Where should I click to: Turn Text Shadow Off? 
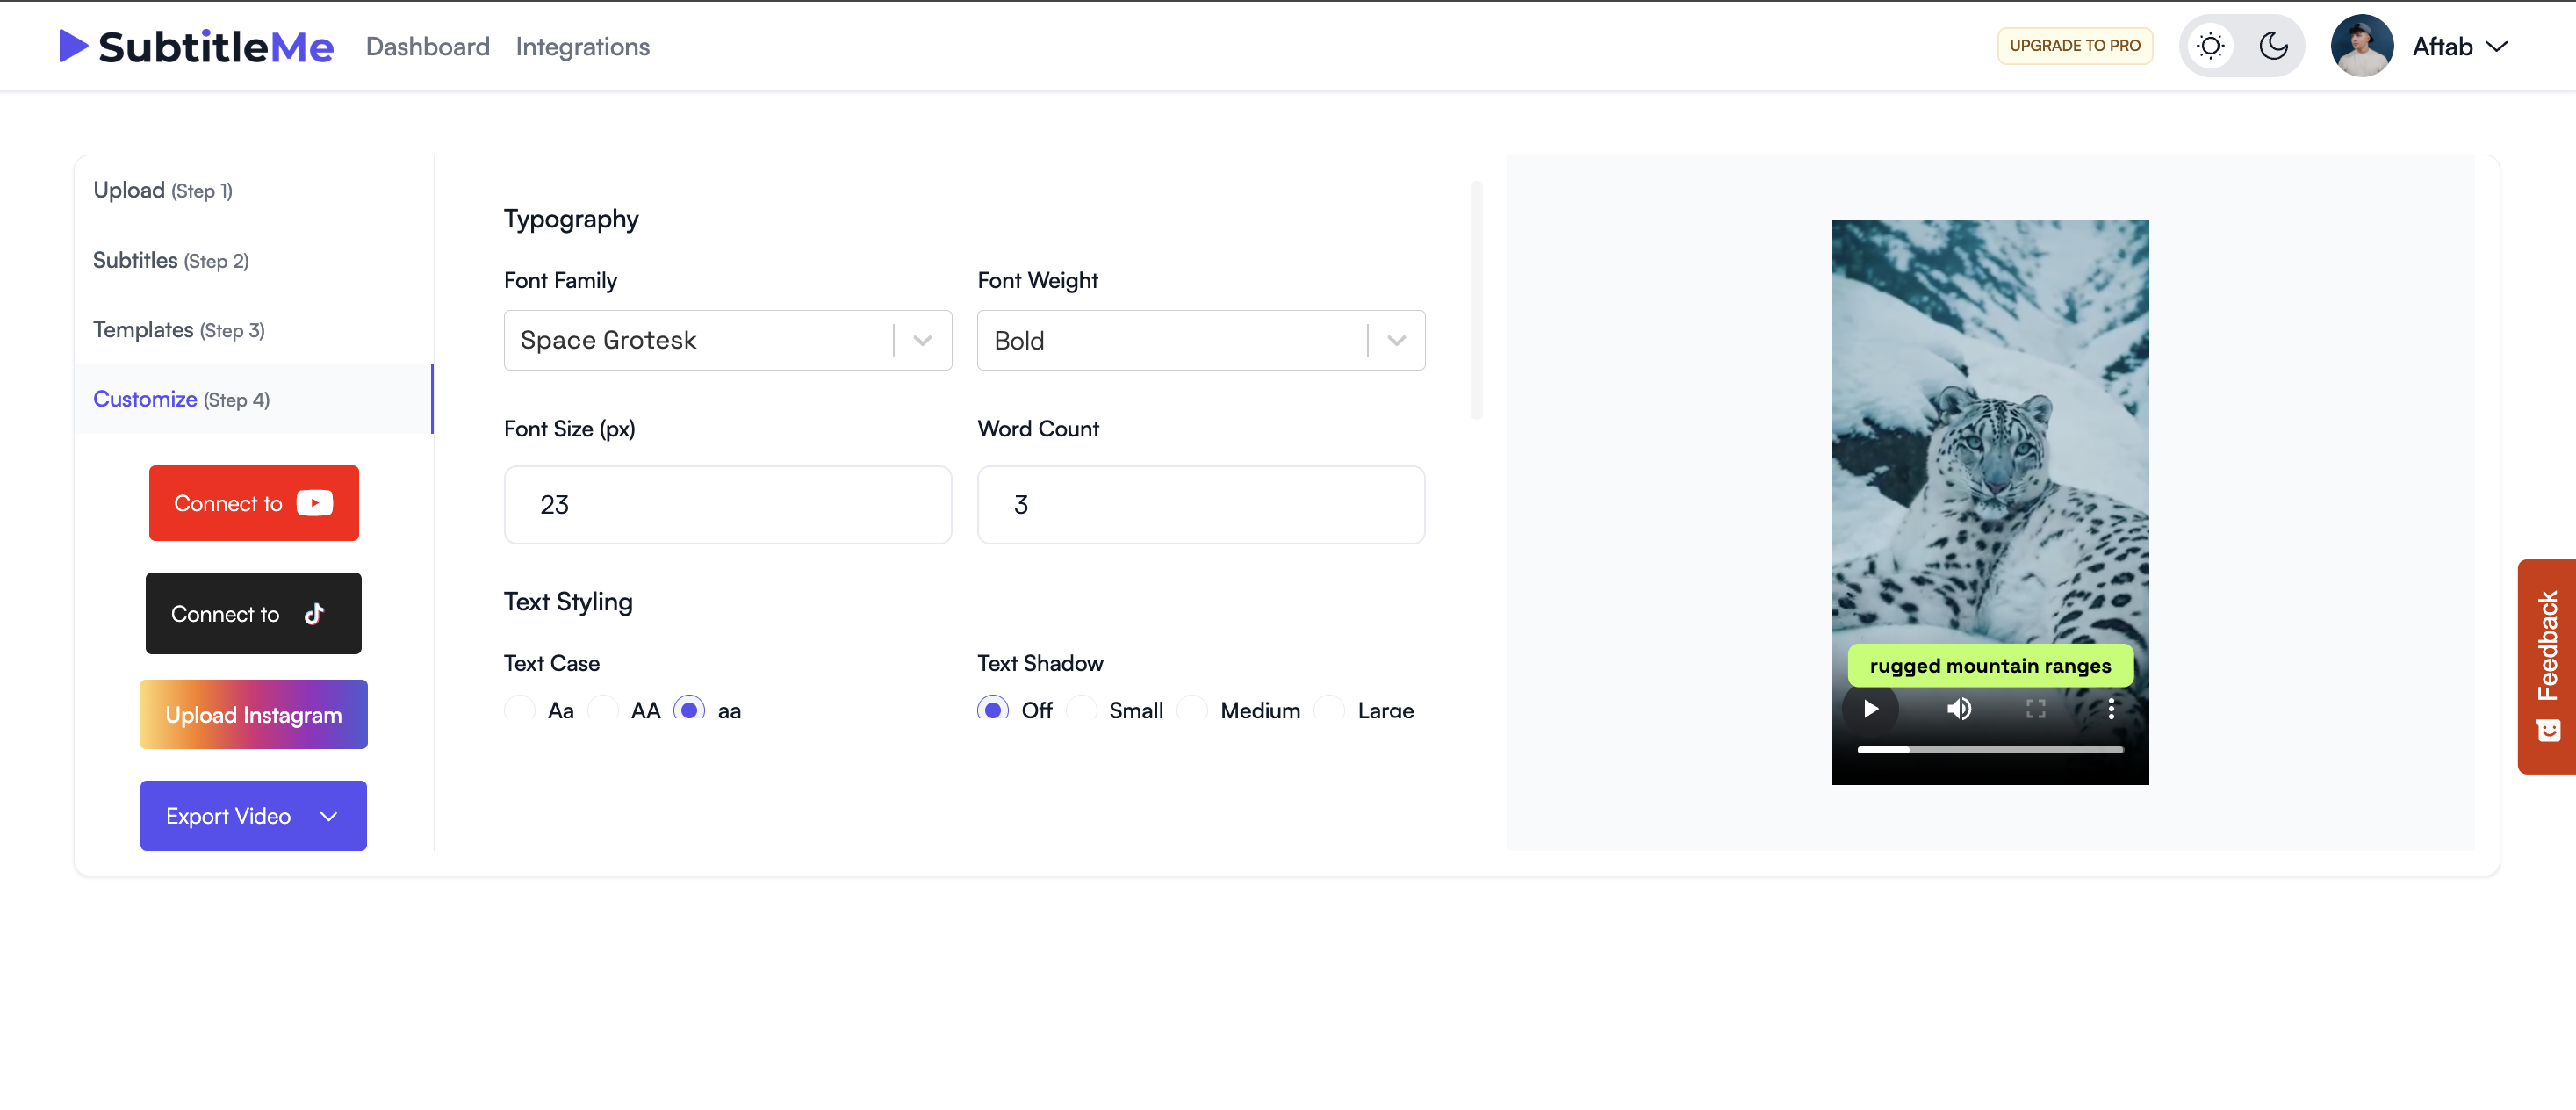click(992, 709)
